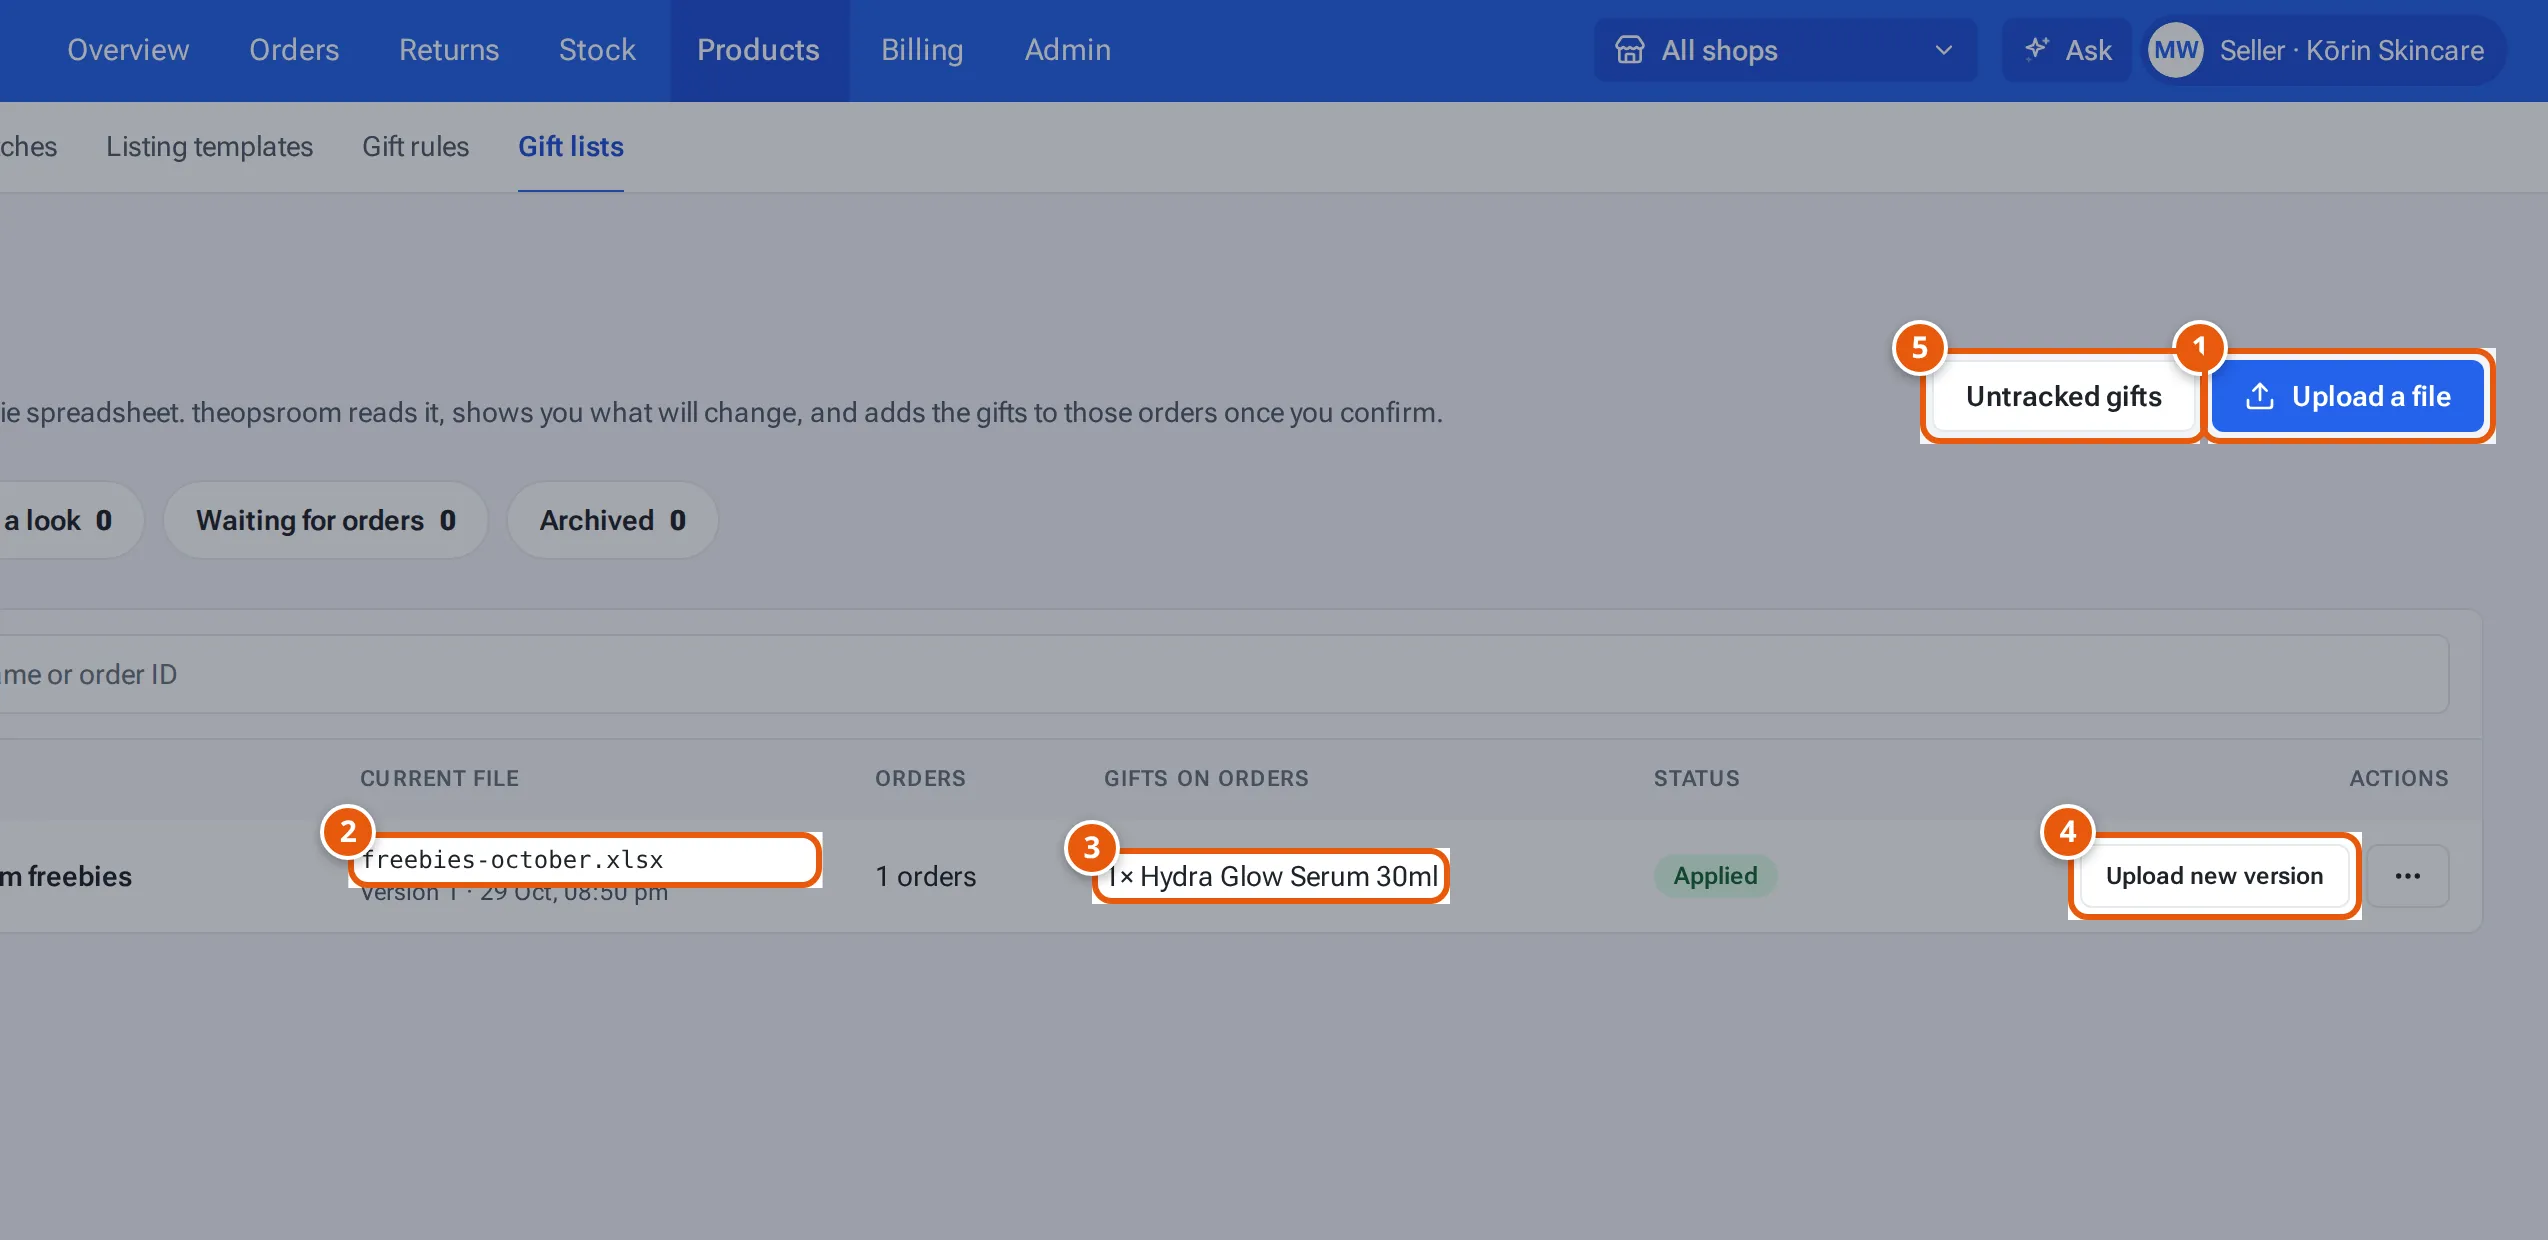This screenshot has width=2548, height=1240.
Task: Click the STATUS column header
Action: point(1696,778)
